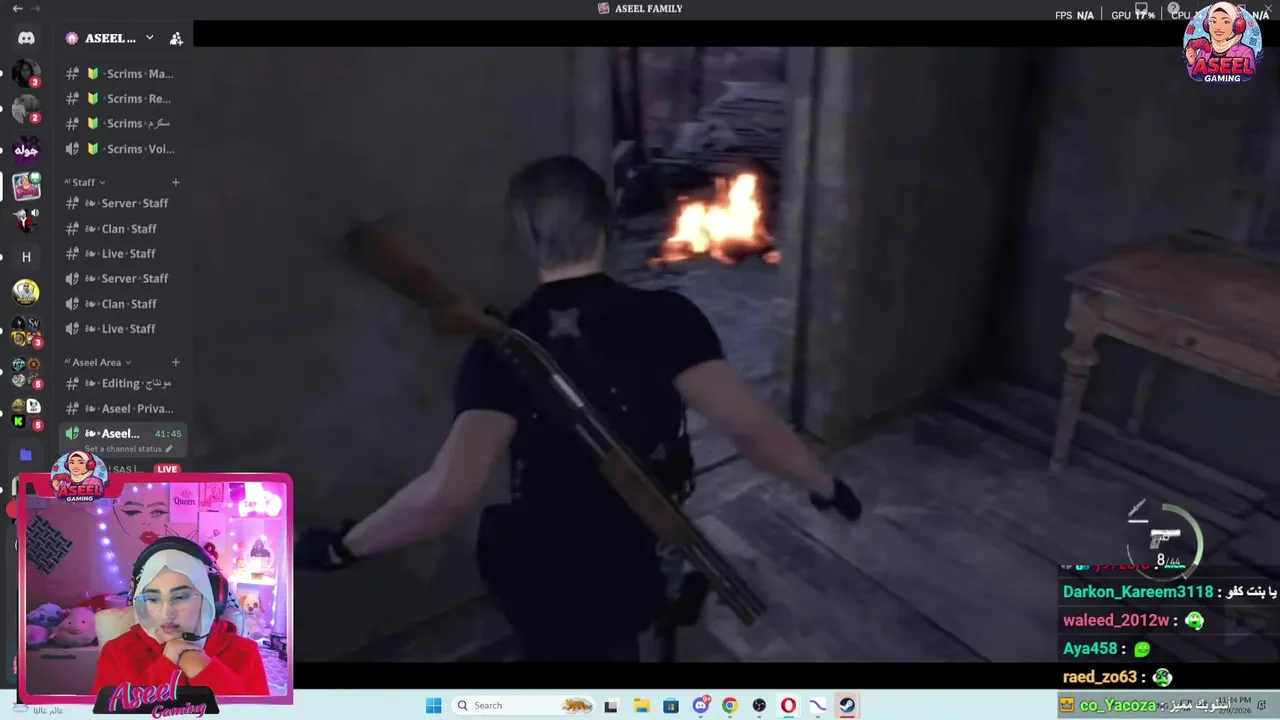The width and height of the screenshot is (1280, 720).
Task: Open Task View from the taskbar
Action: coord(611,705)
